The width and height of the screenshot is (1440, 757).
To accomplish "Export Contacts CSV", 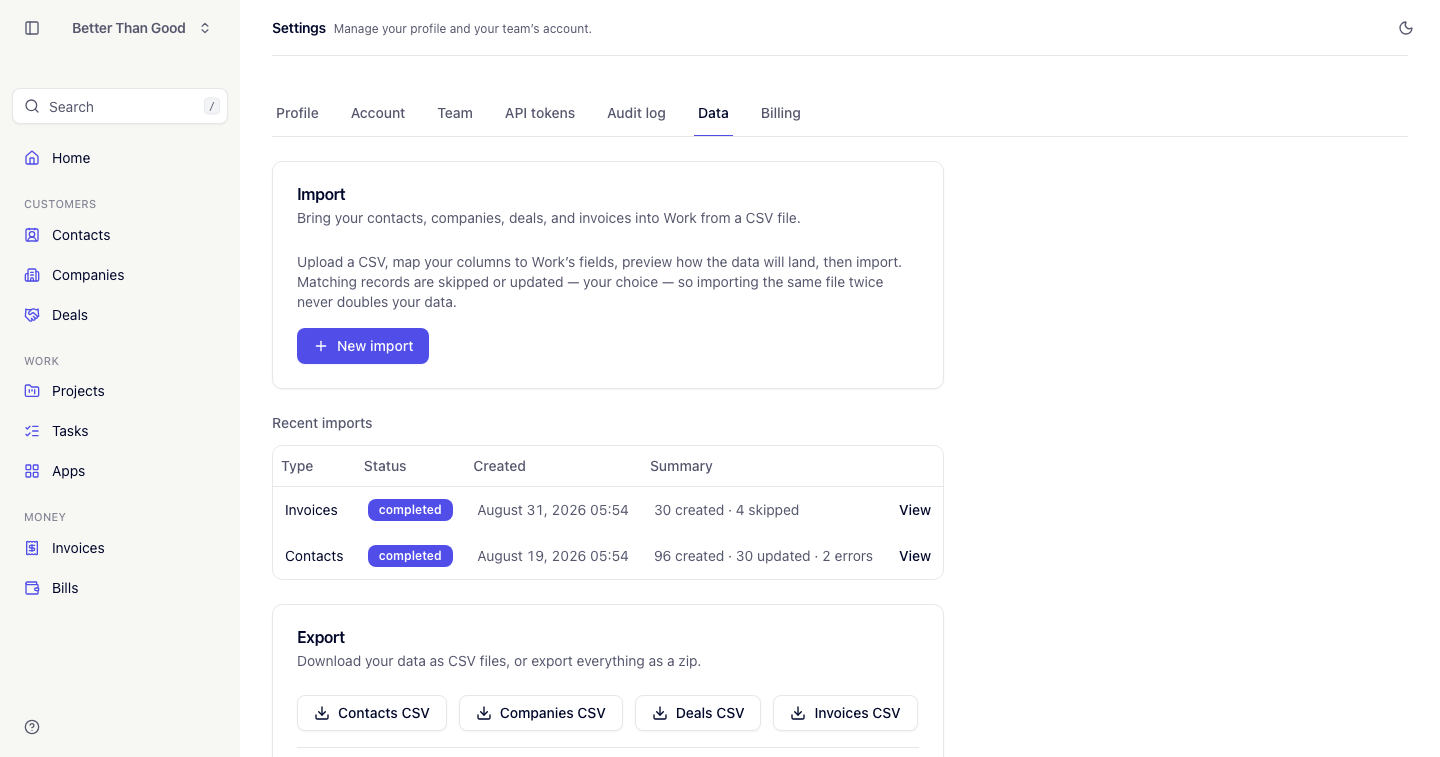I will 372,713.
